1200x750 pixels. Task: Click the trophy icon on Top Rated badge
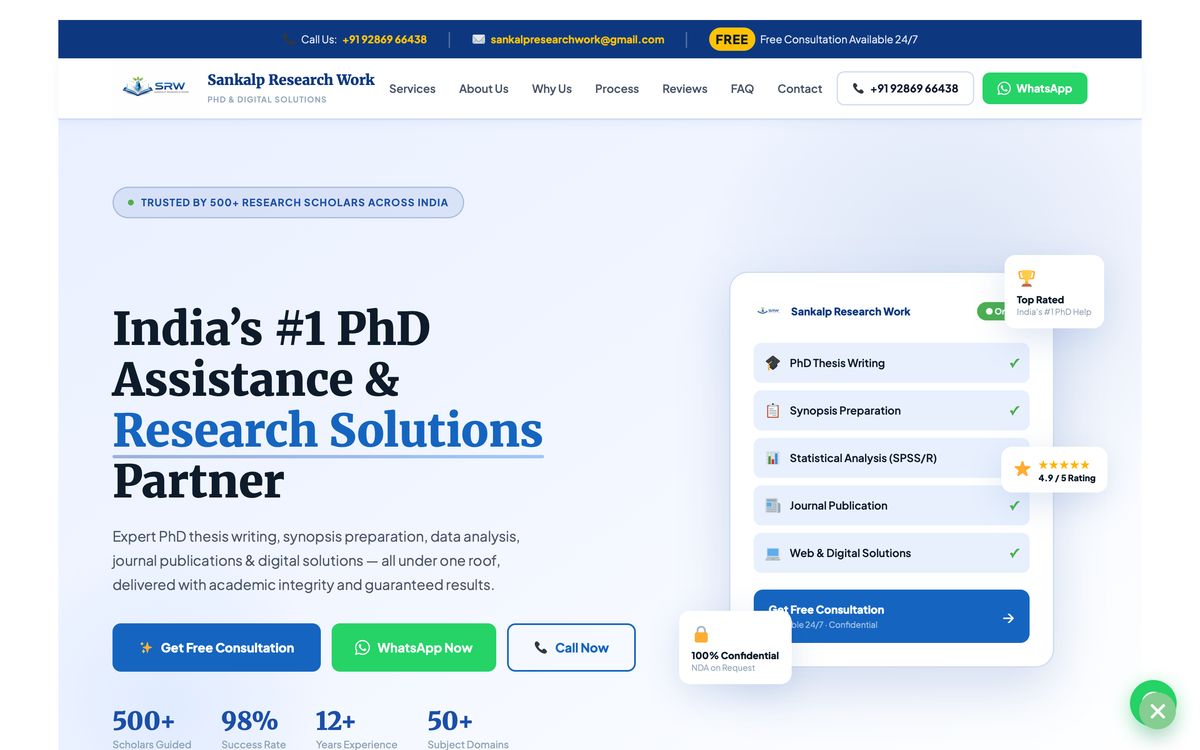pyautogui.click(x=1026, y=278)
